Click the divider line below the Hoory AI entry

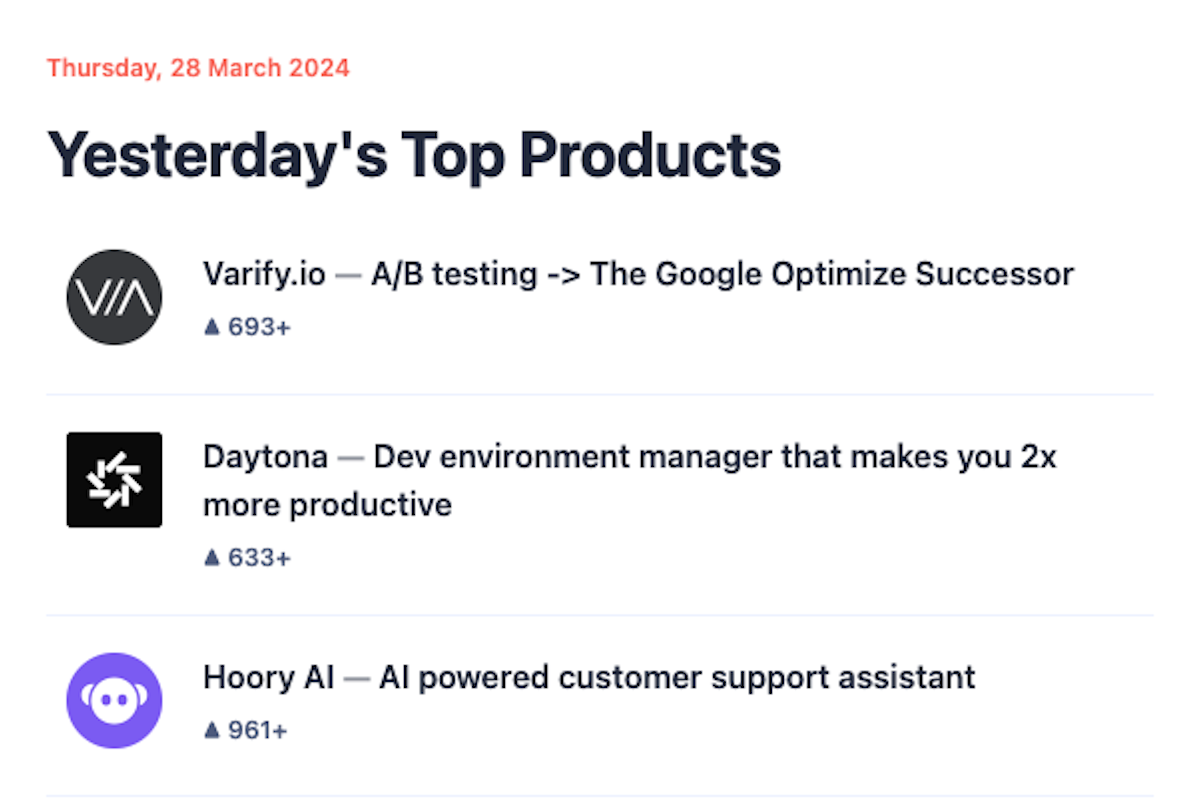(600, 797)
